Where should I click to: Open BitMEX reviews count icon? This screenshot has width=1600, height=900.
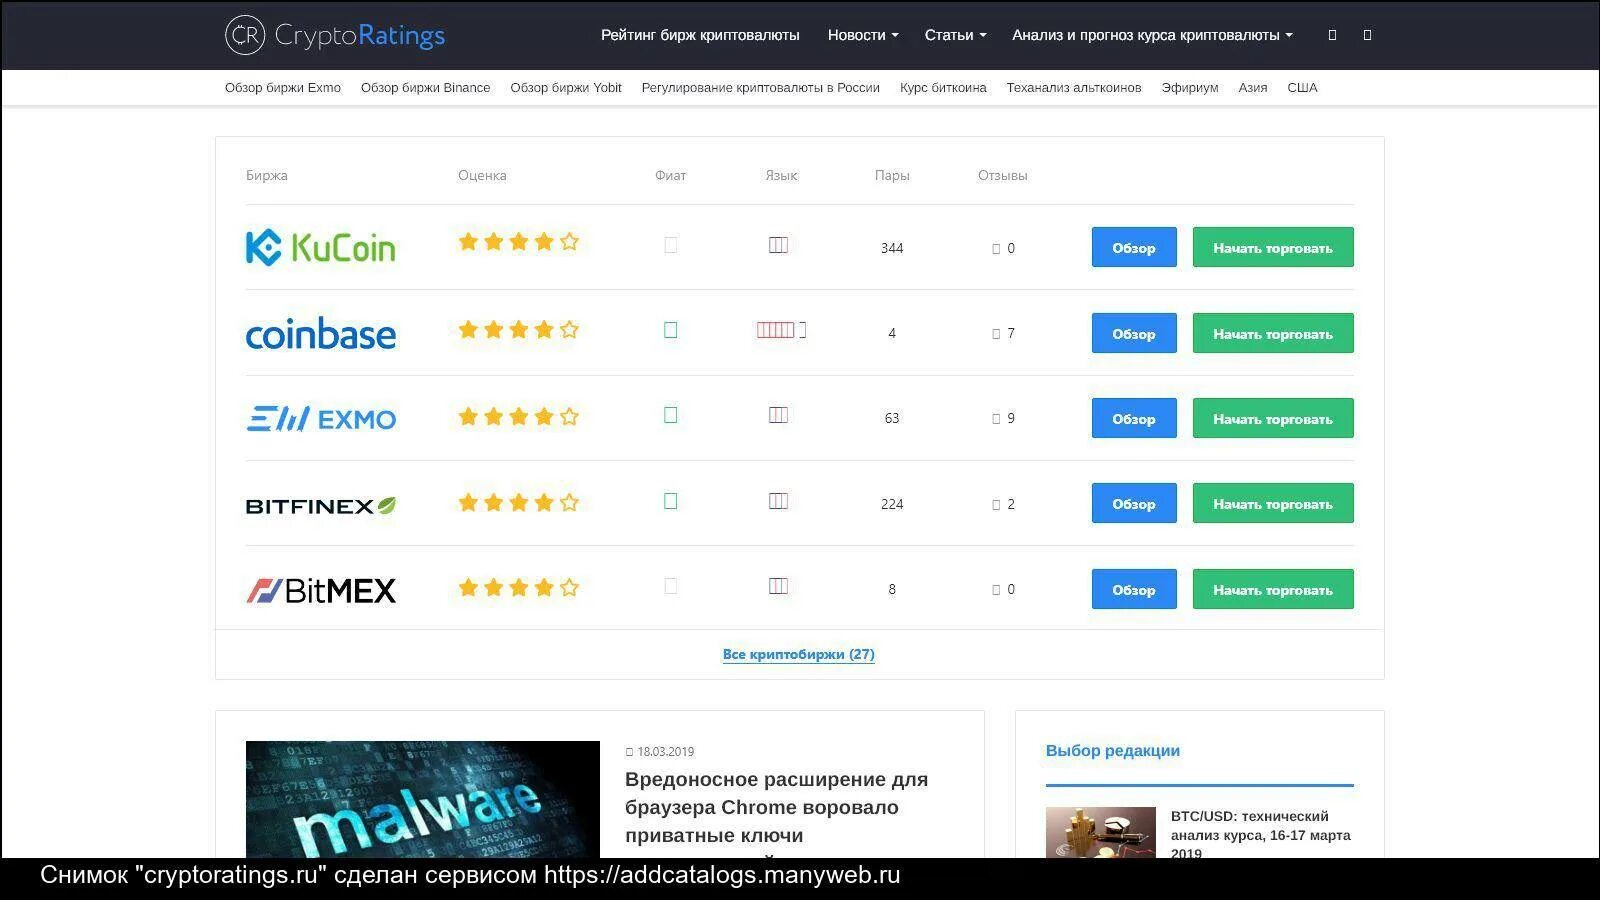(x=996, y=590)
